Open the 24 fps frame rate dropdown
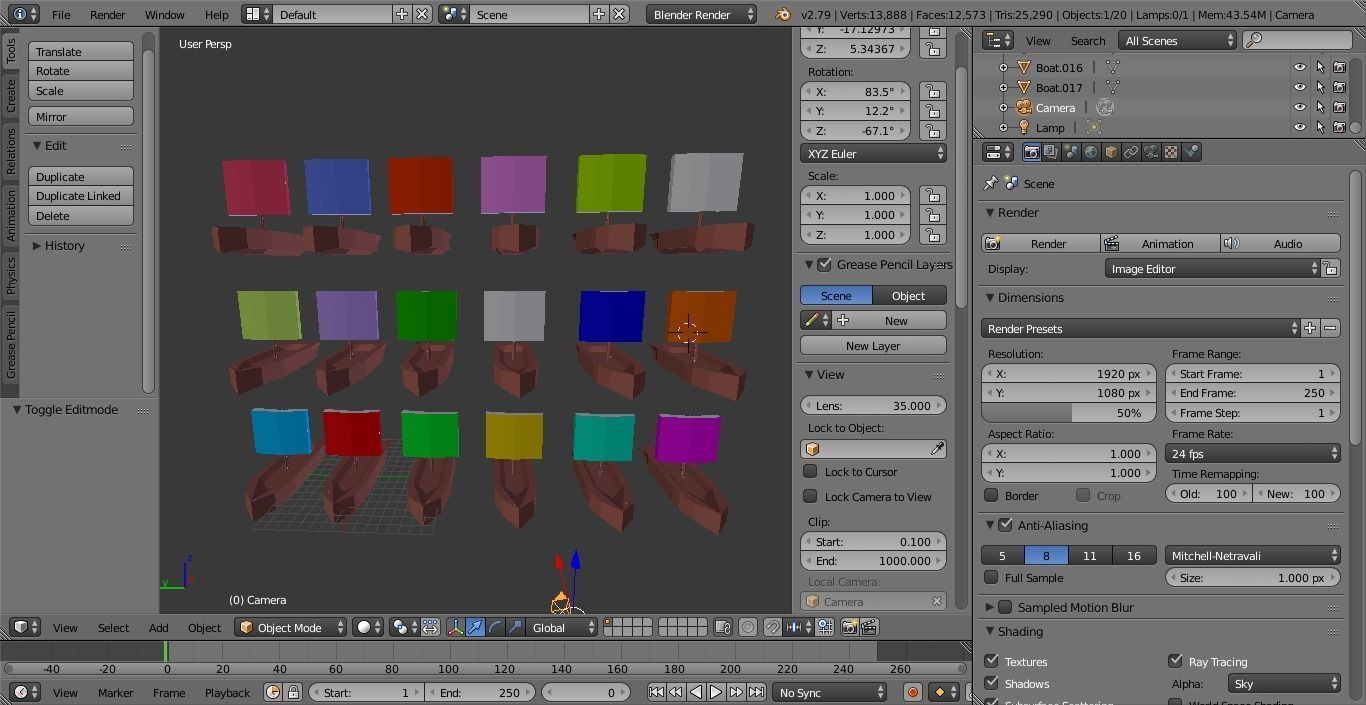Screen dimensions: 1366x705 [1254, 453]
